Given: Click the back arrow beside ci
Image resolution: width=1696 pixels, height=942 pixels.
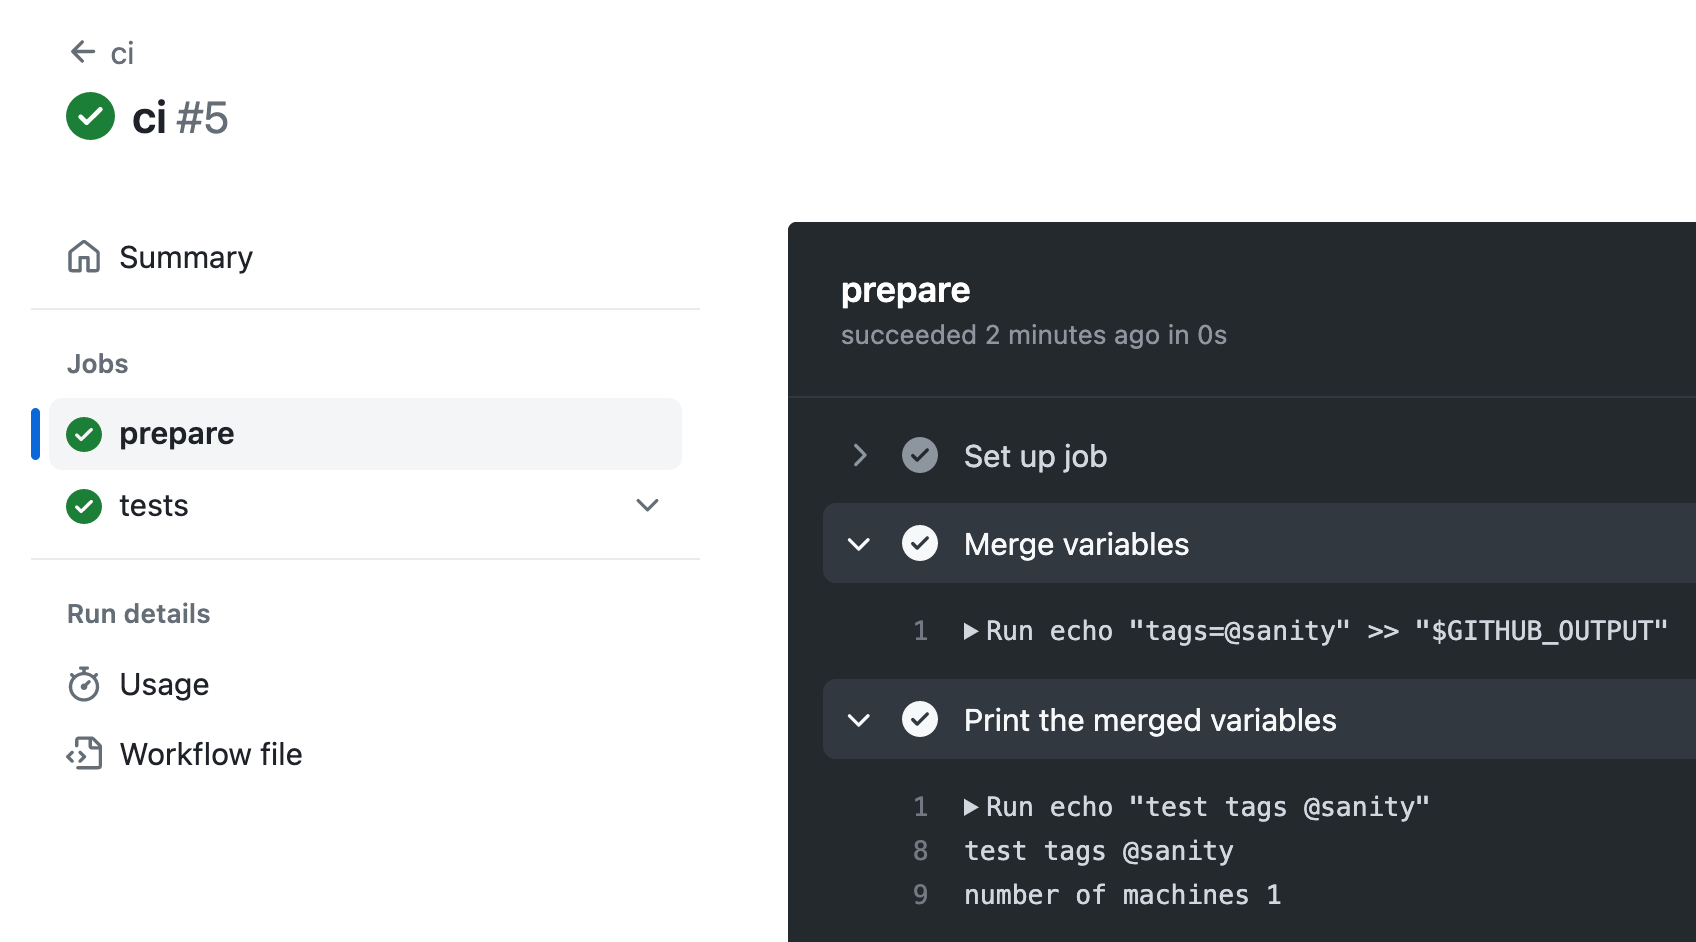Looking at the screenshot, I should click(83, 51).
